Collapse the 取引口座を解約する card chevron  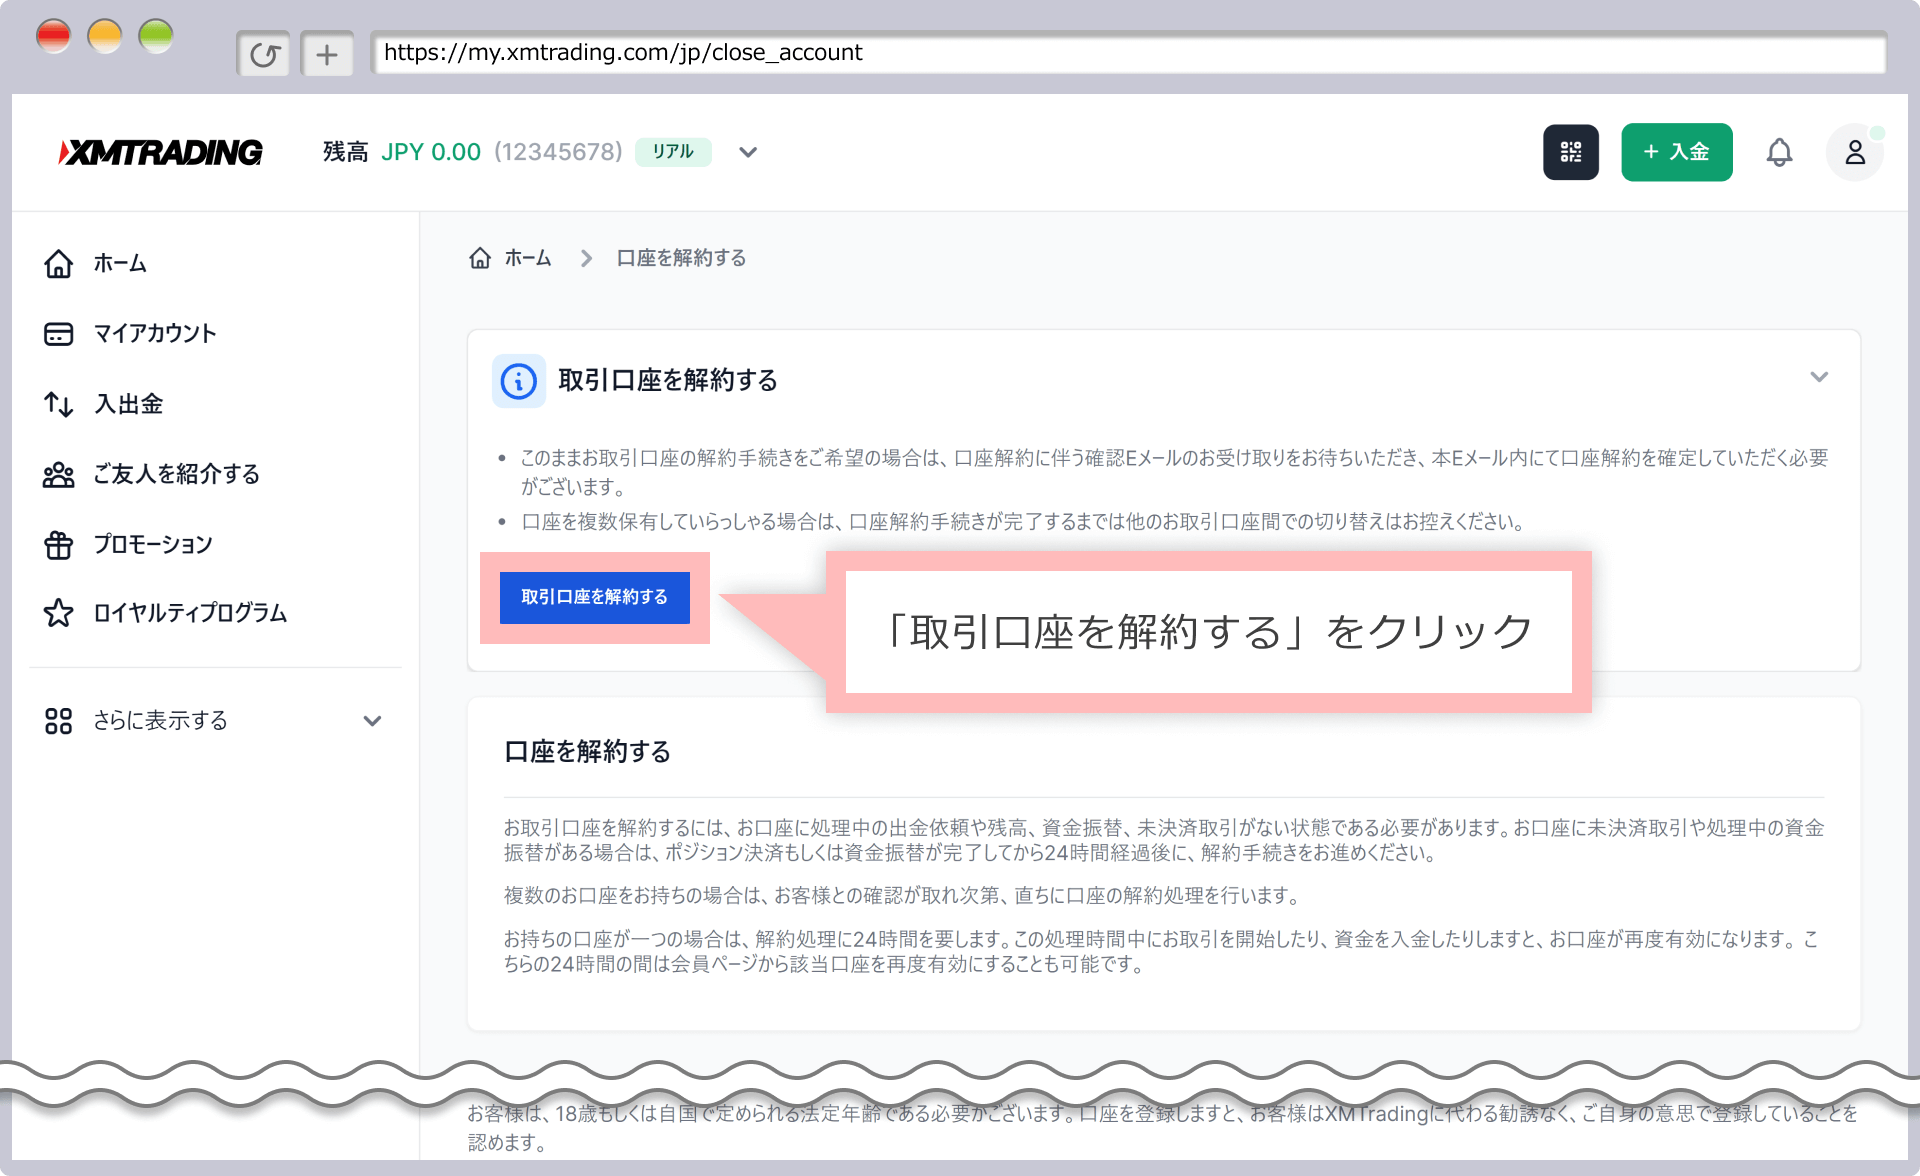point(1819,377)
